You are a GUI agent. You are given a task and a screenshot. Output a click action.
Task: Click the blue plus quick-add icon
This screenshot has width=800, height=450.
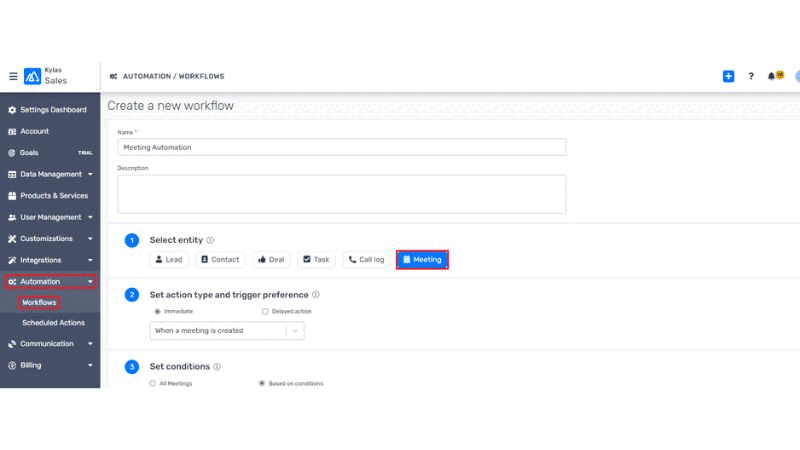click(x=728, y=76)
